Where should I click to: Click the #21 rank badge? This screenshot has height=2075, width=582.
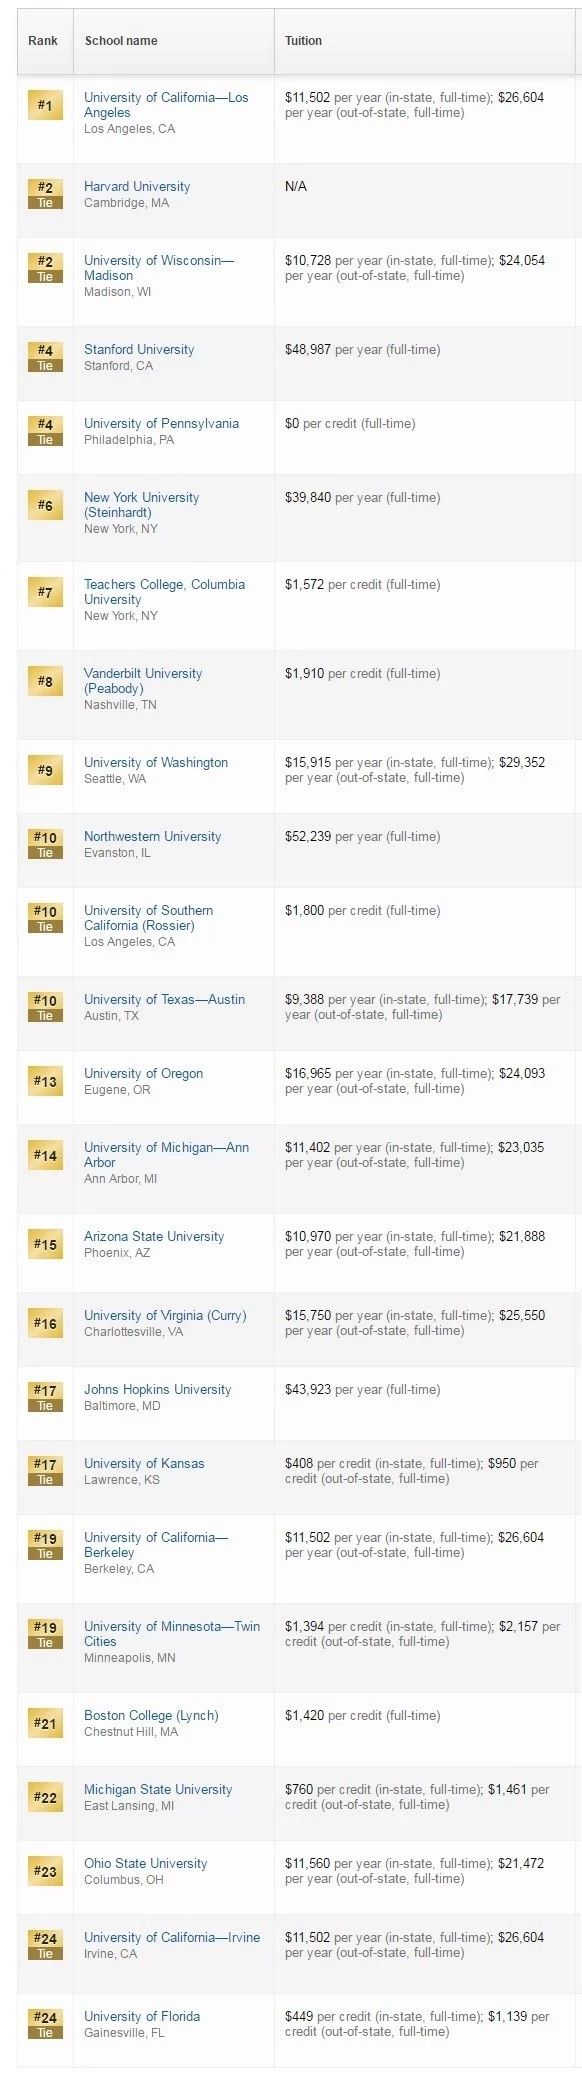coord(45,1723)
